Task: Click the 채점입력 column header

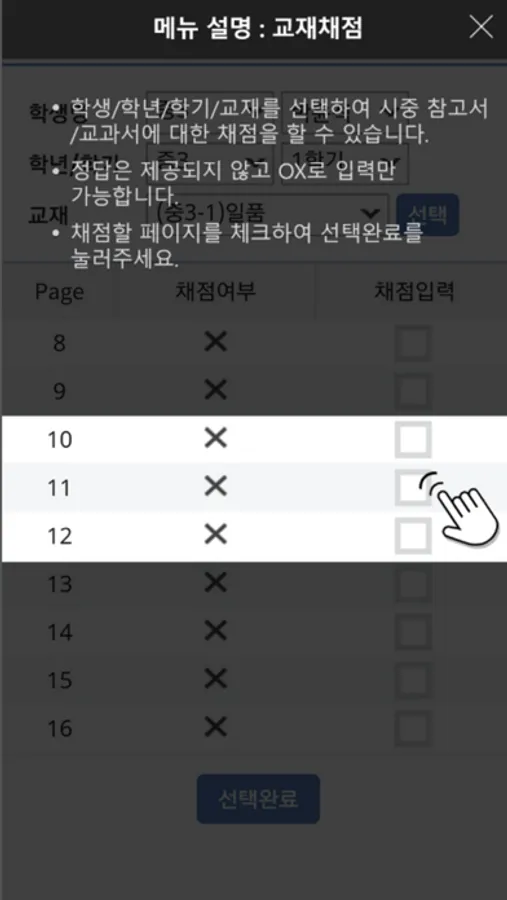Action: point(414,292)
